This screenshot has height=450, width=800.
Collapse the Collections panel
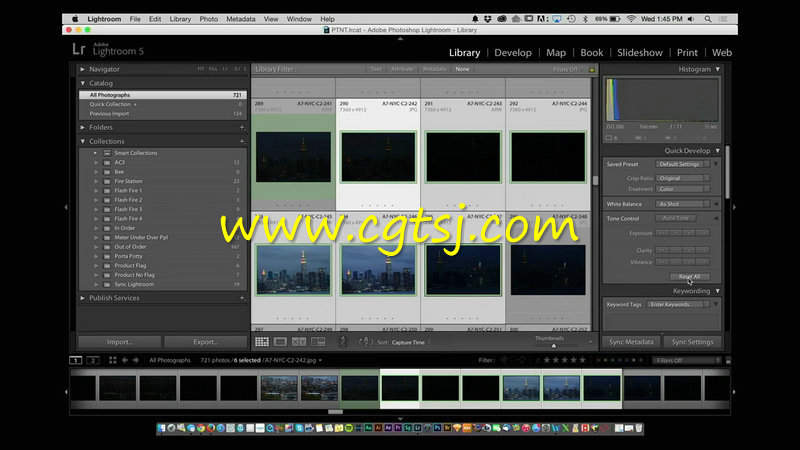point(83,141)
